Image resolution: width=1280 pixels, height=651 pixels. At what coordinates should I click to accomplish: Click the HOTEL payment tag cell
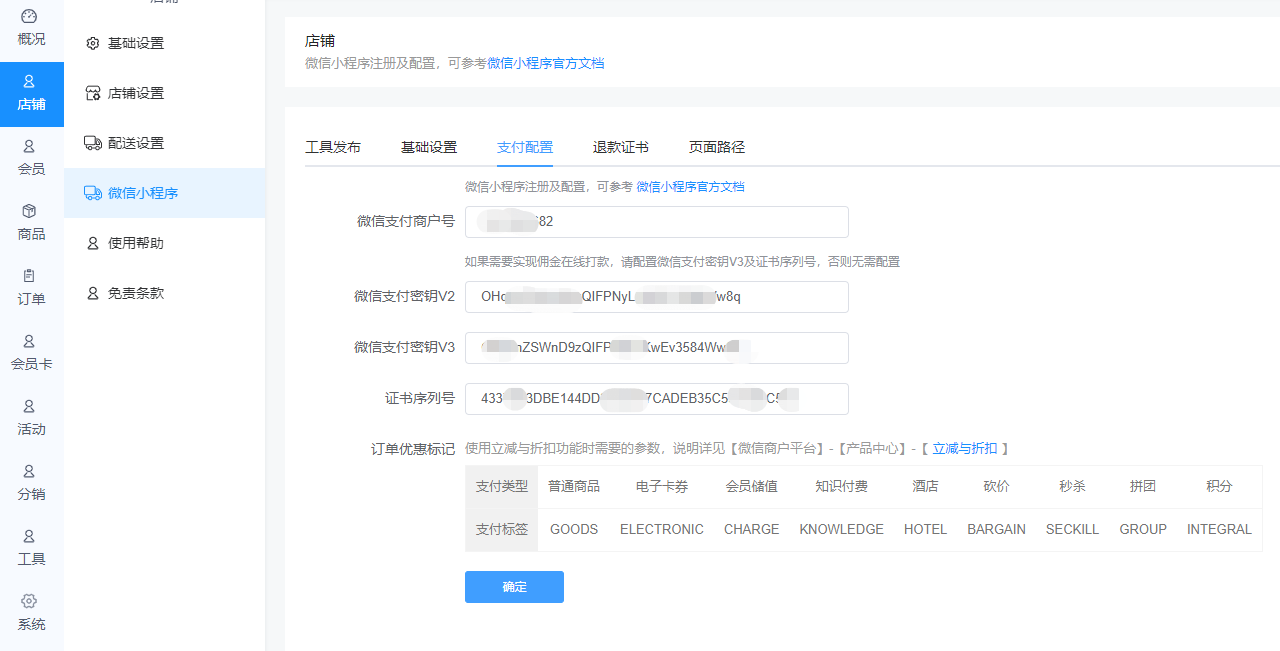pos(925,529)
